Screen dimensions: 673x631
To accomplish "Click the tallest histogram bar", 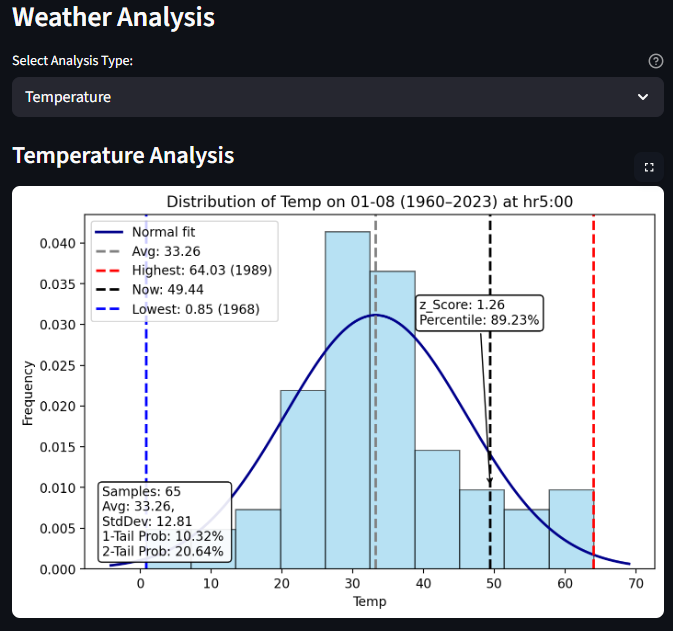I will click(x=347, y=400).
